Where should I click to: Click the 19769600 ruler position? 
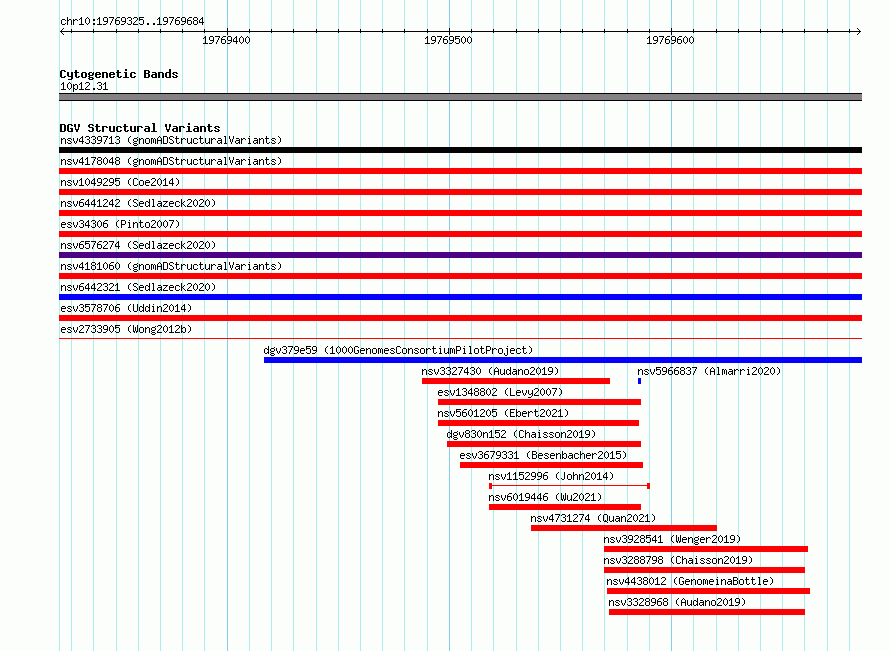click(x=670, y=40)
